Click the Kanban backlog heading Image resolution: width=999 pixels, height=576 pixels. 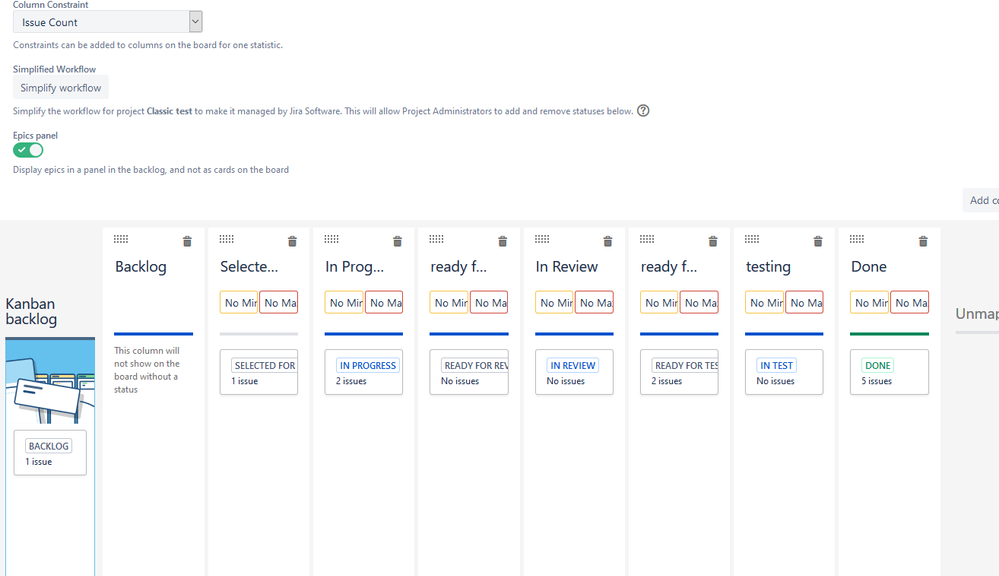pyautogui.click(x=31, y=312)
